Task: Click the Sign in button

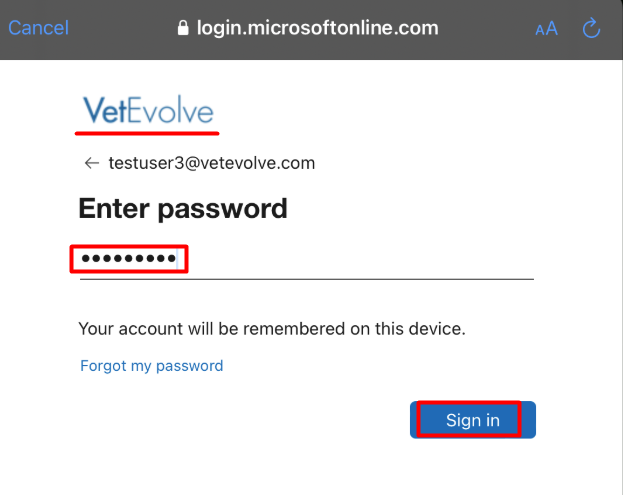Action: tap(473, 420)
